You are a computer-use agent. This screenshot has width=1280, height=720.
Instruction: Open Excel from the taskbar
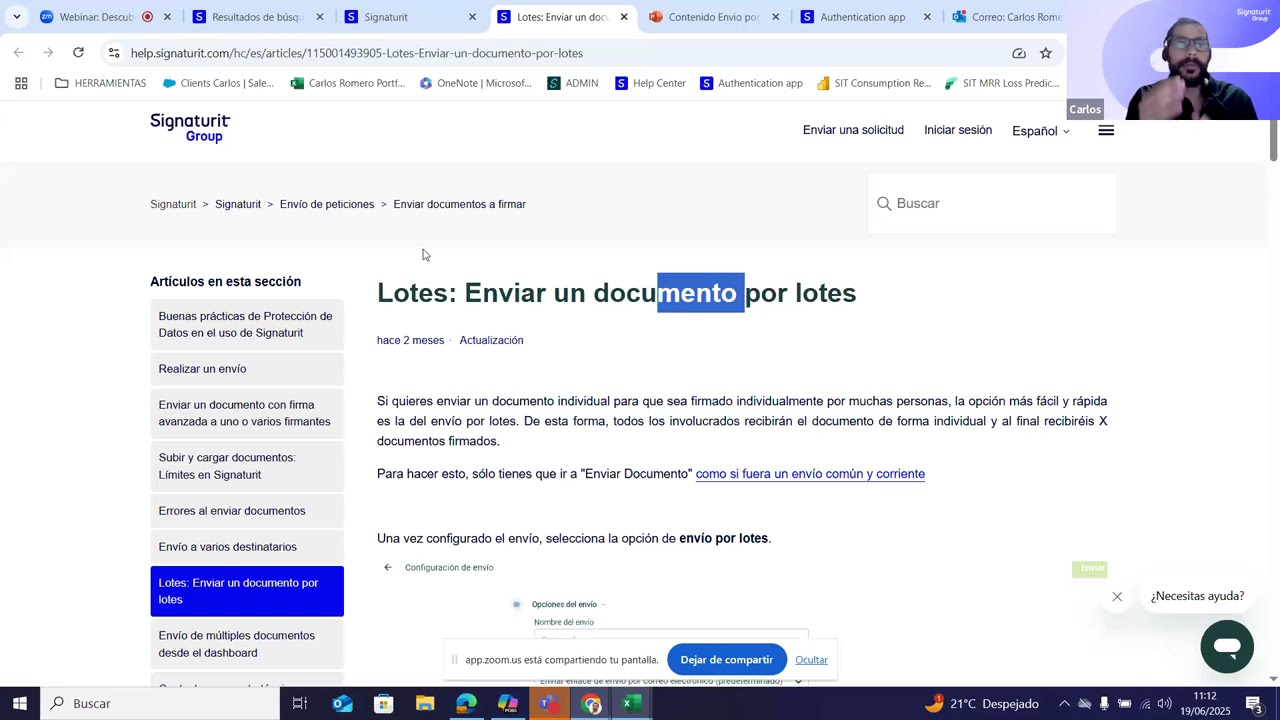[x=631, y=703]
